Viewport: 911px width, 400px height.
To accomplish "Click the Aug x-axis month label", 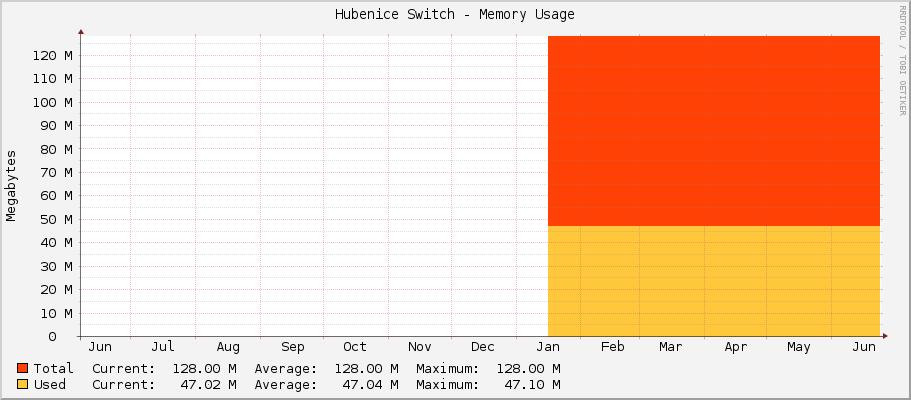I will [x=228, y=347].
